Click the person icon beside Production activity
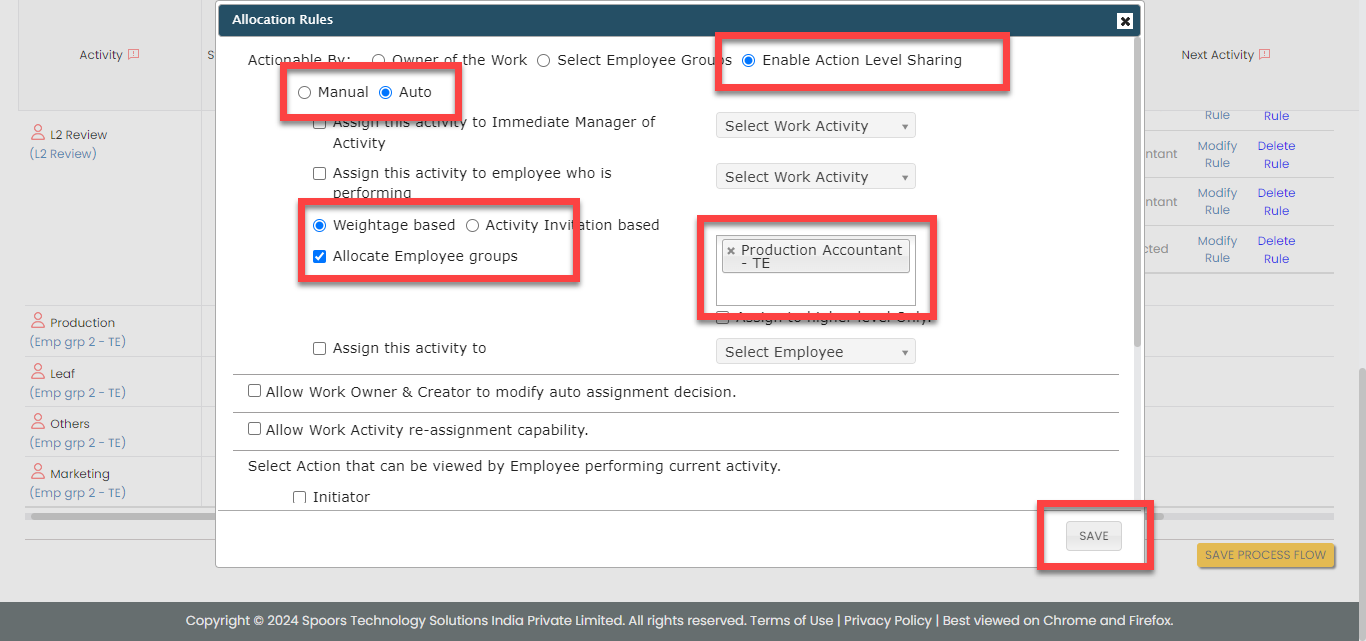1366x641 pixels. (x=38, y=321)
